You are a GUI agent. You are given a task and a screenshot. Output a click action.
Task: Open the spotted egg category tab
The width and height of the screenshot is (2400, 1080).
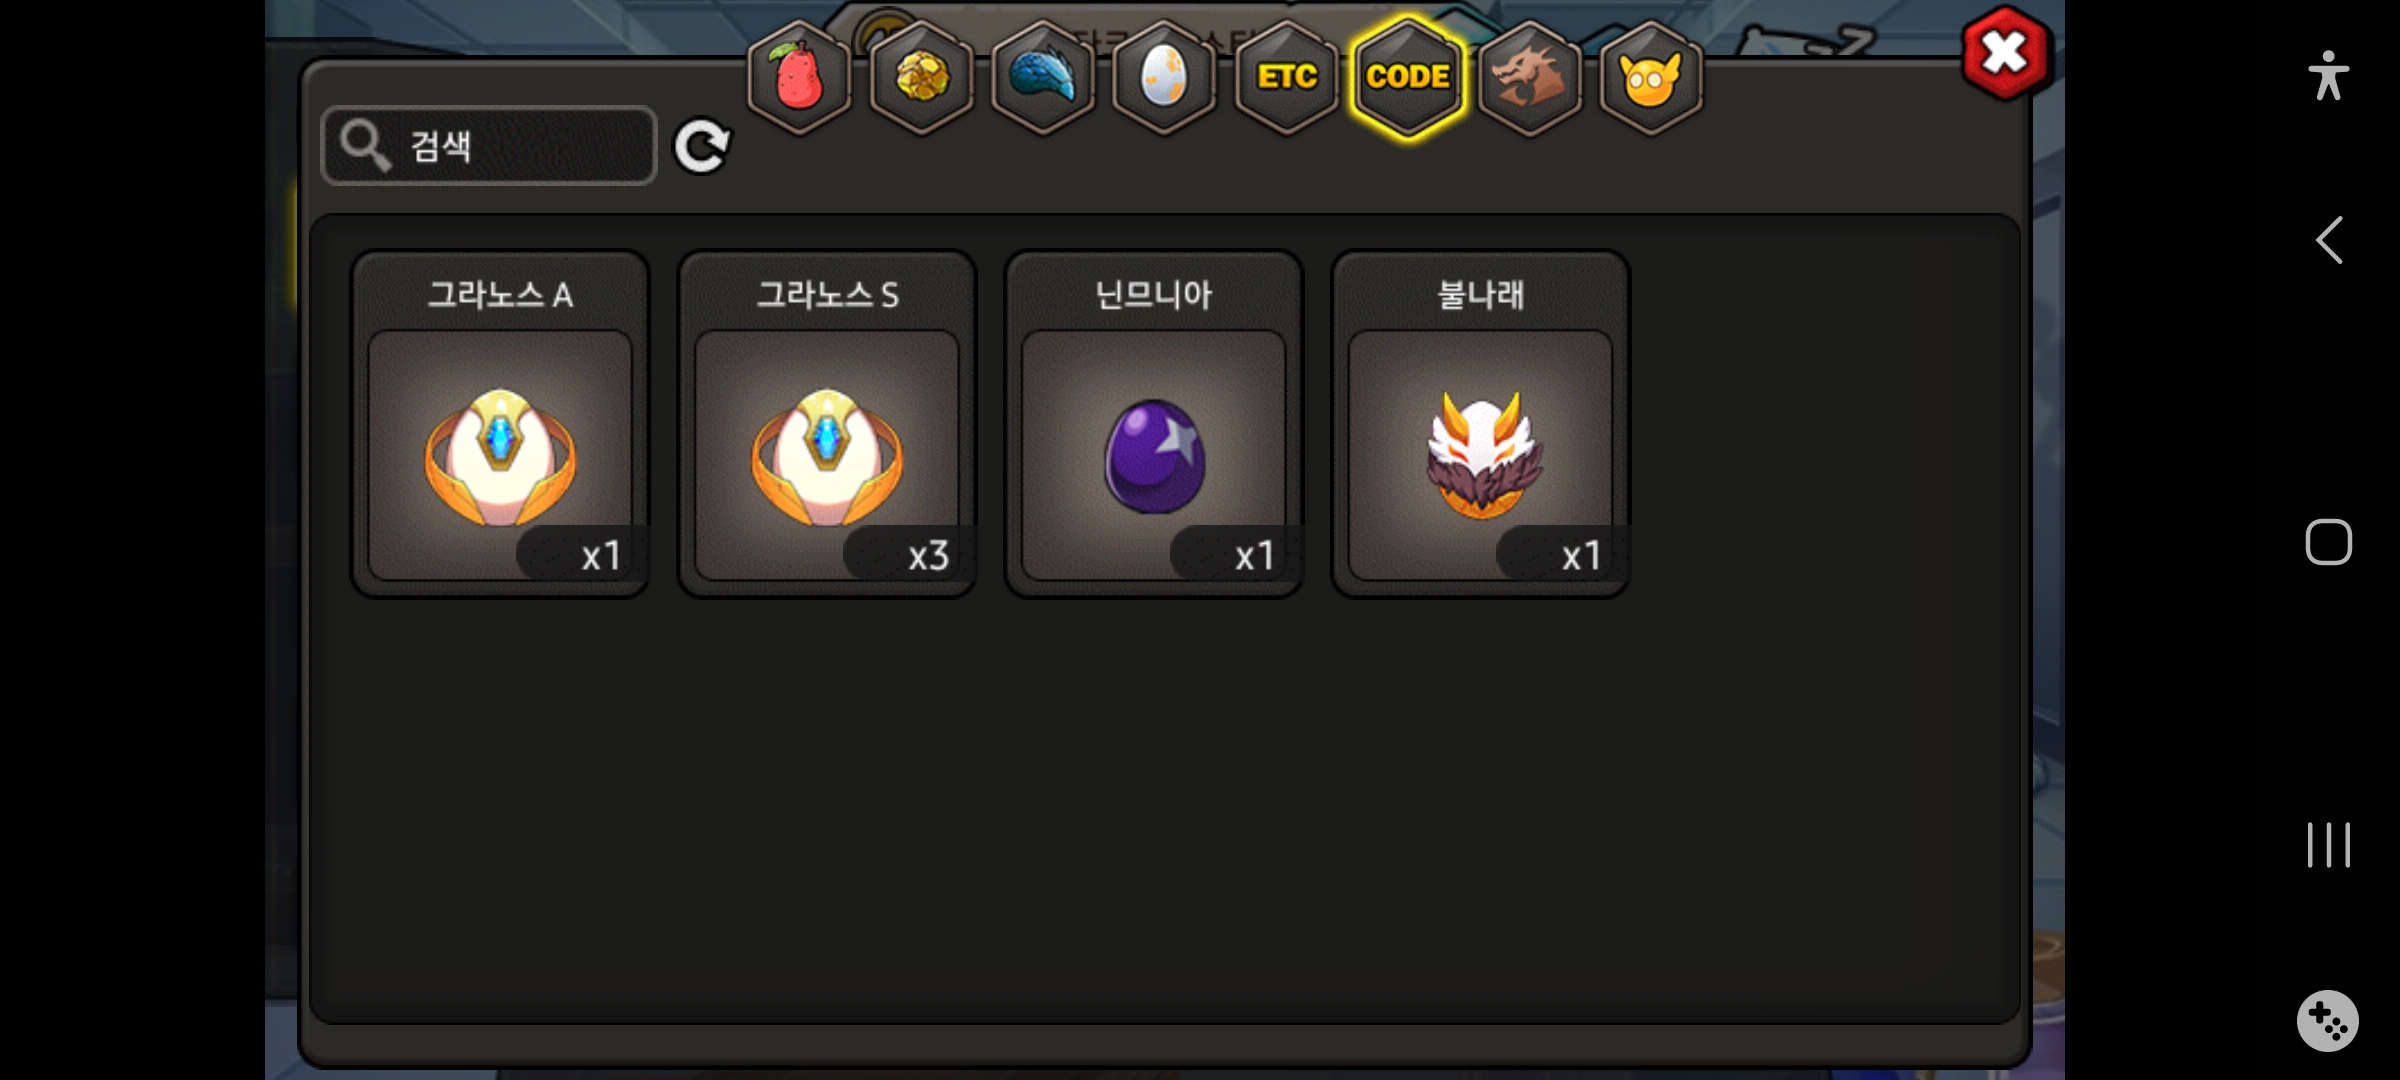click(x=1164, y=77)
